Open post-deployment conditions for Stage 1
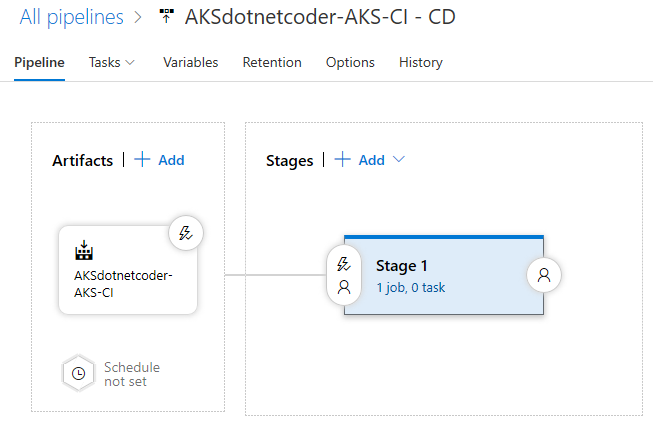The width and height of the screenshot is (653, 425). [x=543, y=275]
